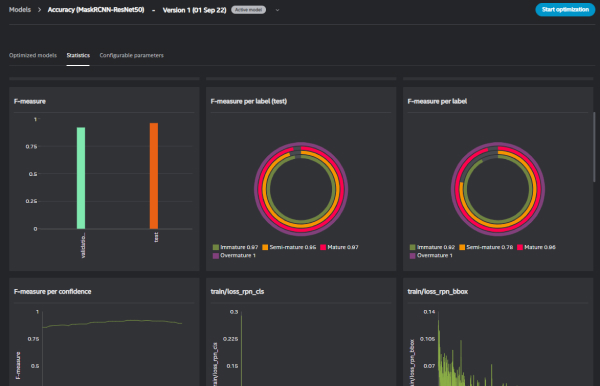This screenshot has height=386, width=600.
Task: Click the Version 1 (01 Sep 22) text
Action: pos(194,10)
